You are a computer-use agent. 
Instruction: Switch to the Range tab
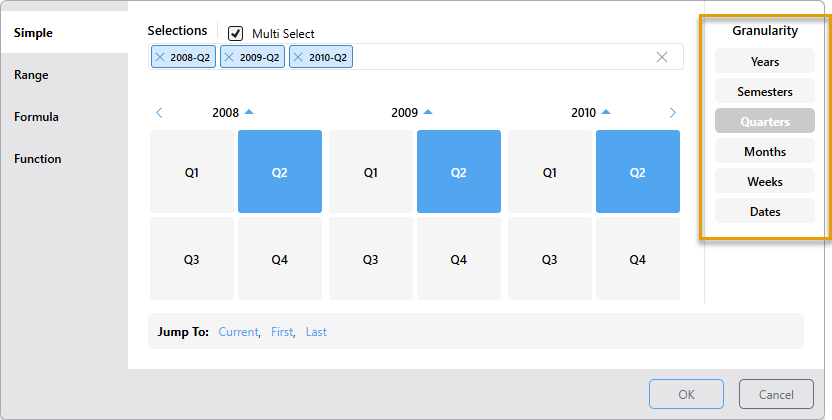point(31,75)
